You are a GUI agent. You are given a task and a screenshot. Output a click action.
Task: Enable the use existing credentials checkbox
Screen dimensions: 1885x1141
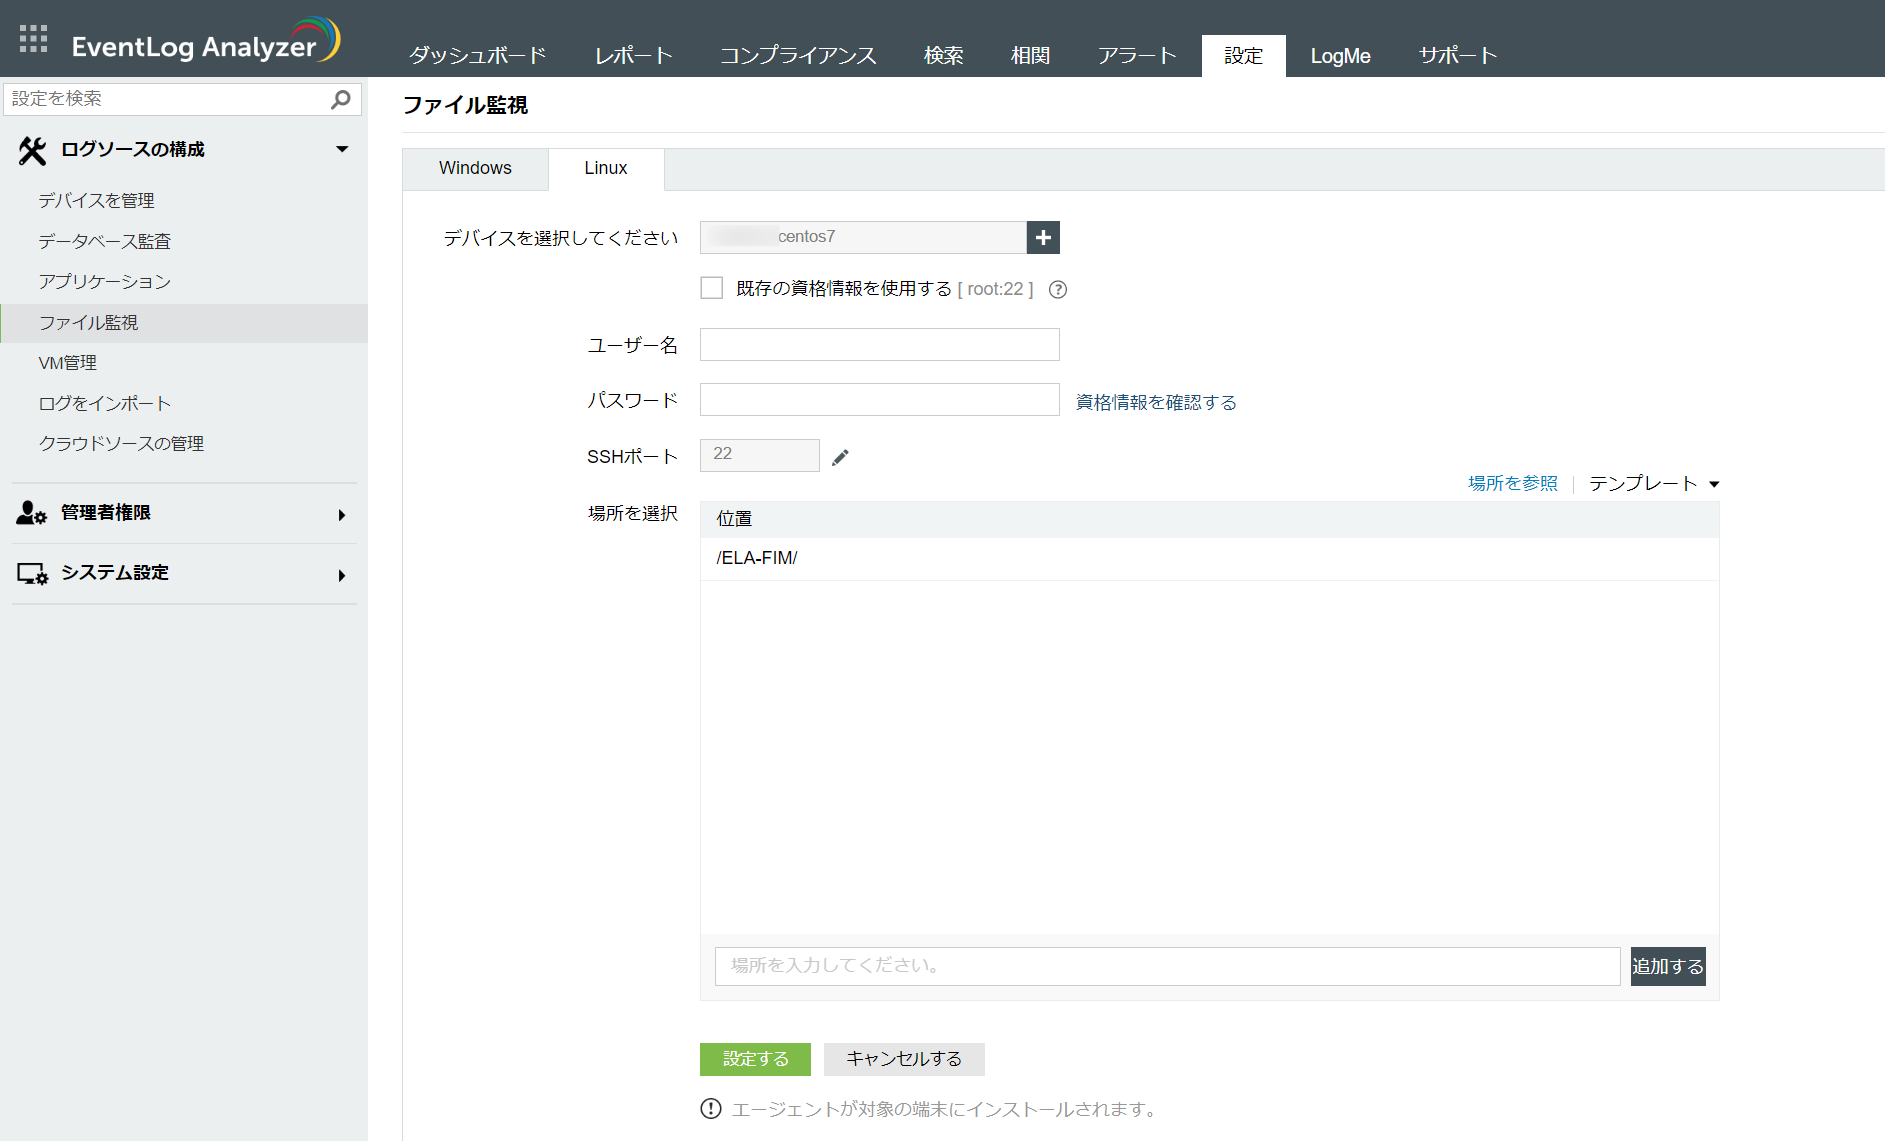[712, 289]
